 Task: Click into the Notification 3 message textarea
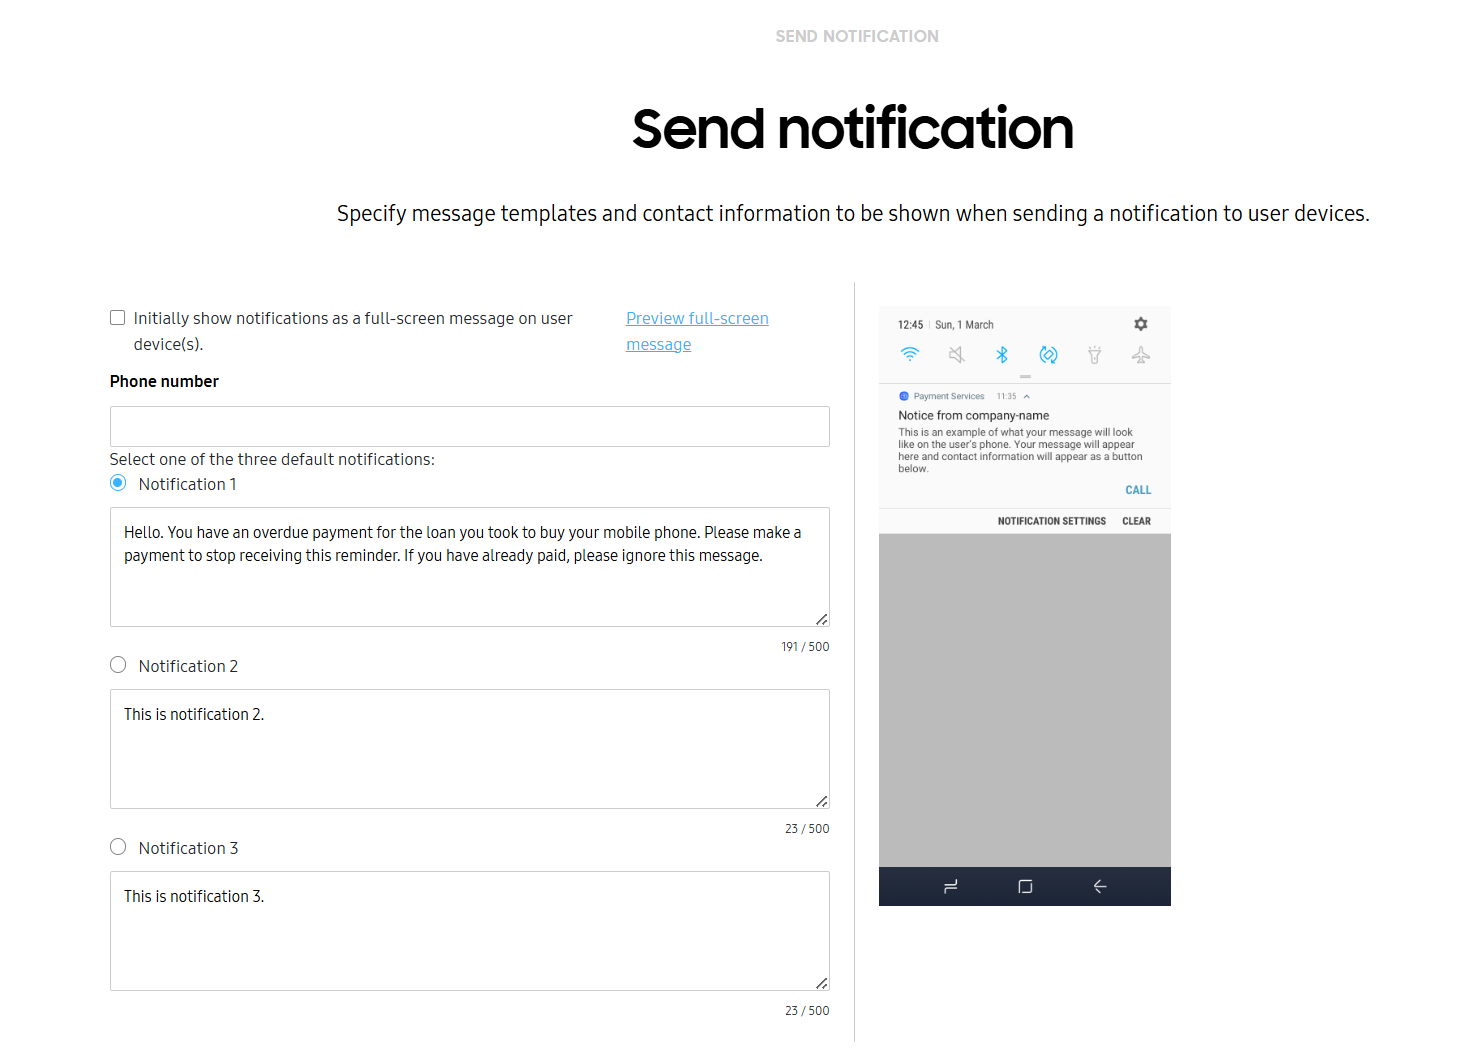click(x=470, y=931)
